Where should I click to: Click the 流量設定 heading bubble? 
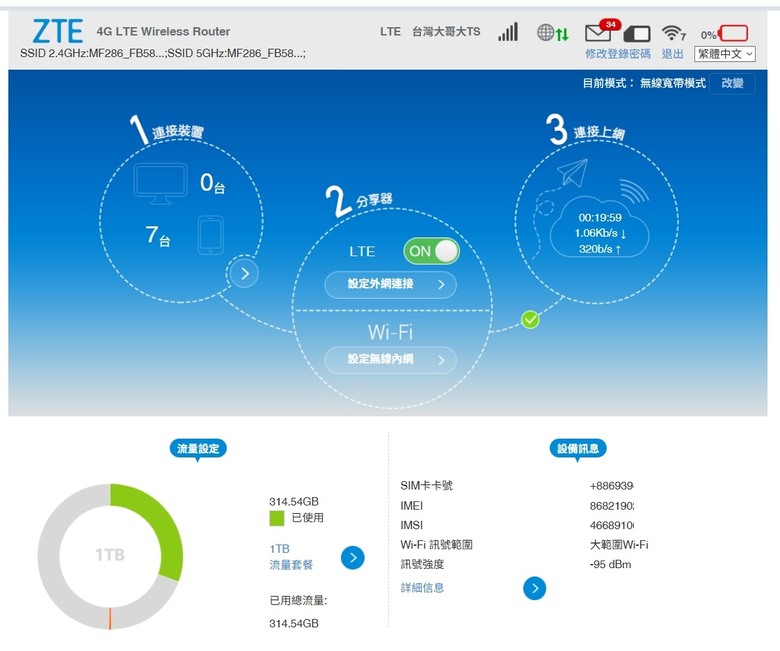click(198, 449)
